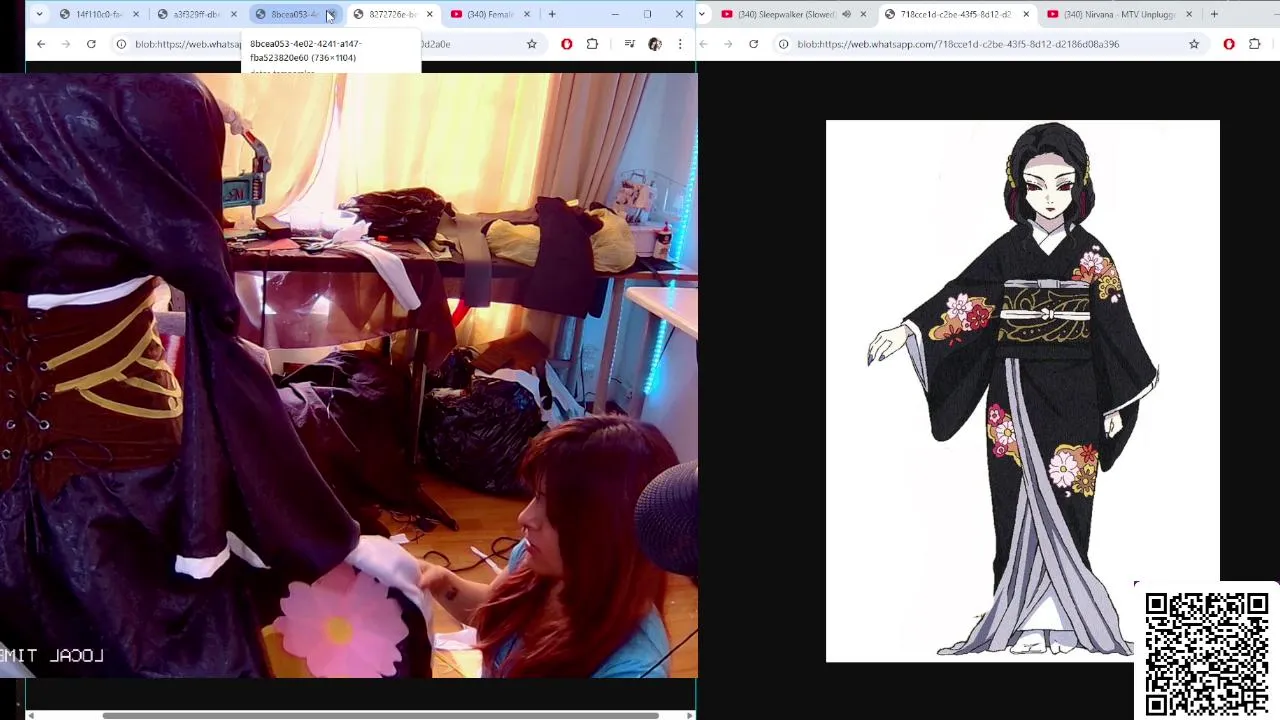Viewport: 1280px width, 720px height.
Task: Open Extensions puzzle menu in right browser
Action: click(x=1254, y=44)
